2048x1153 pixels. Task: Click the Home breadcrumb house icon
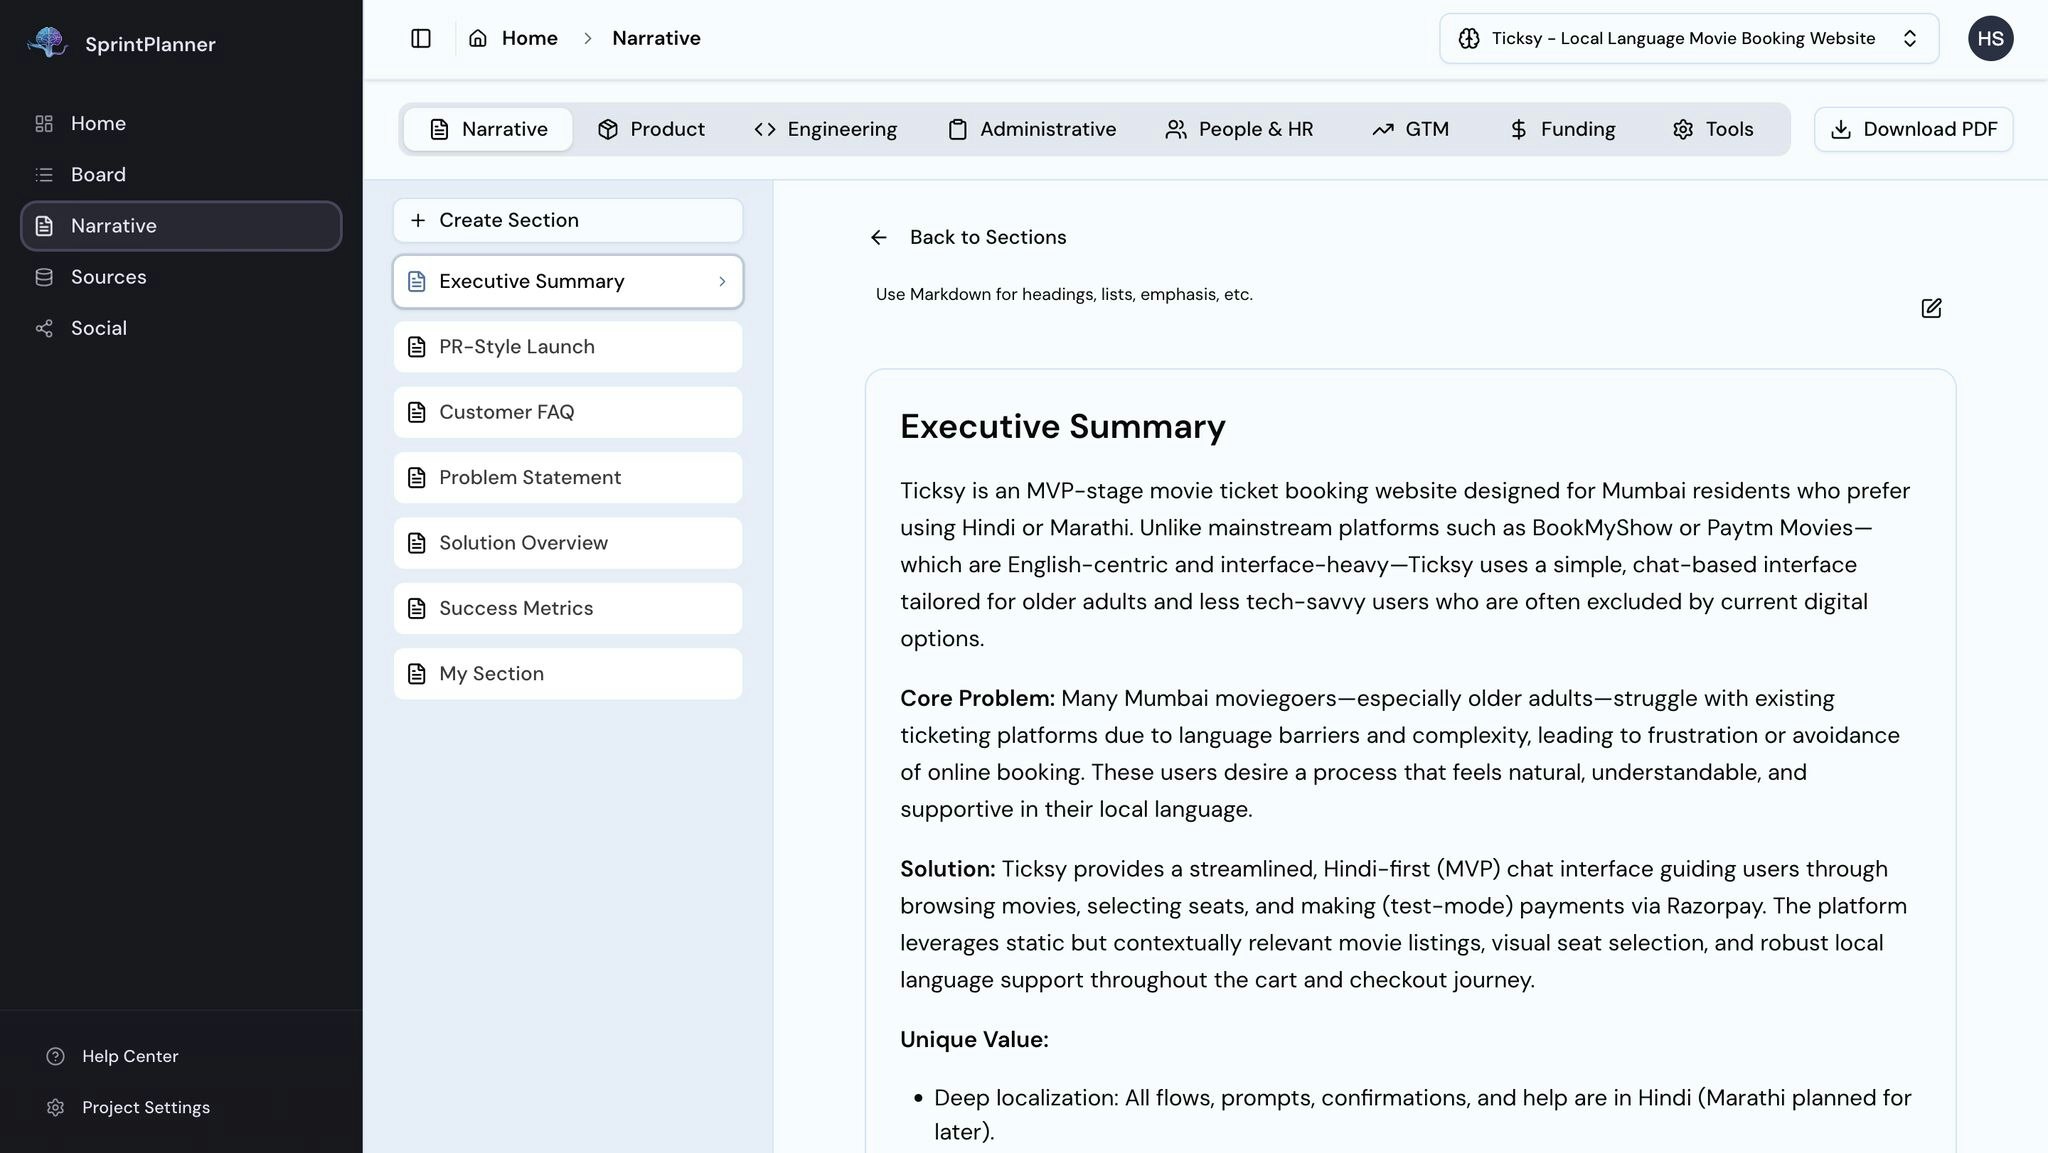tap(480, 37)
